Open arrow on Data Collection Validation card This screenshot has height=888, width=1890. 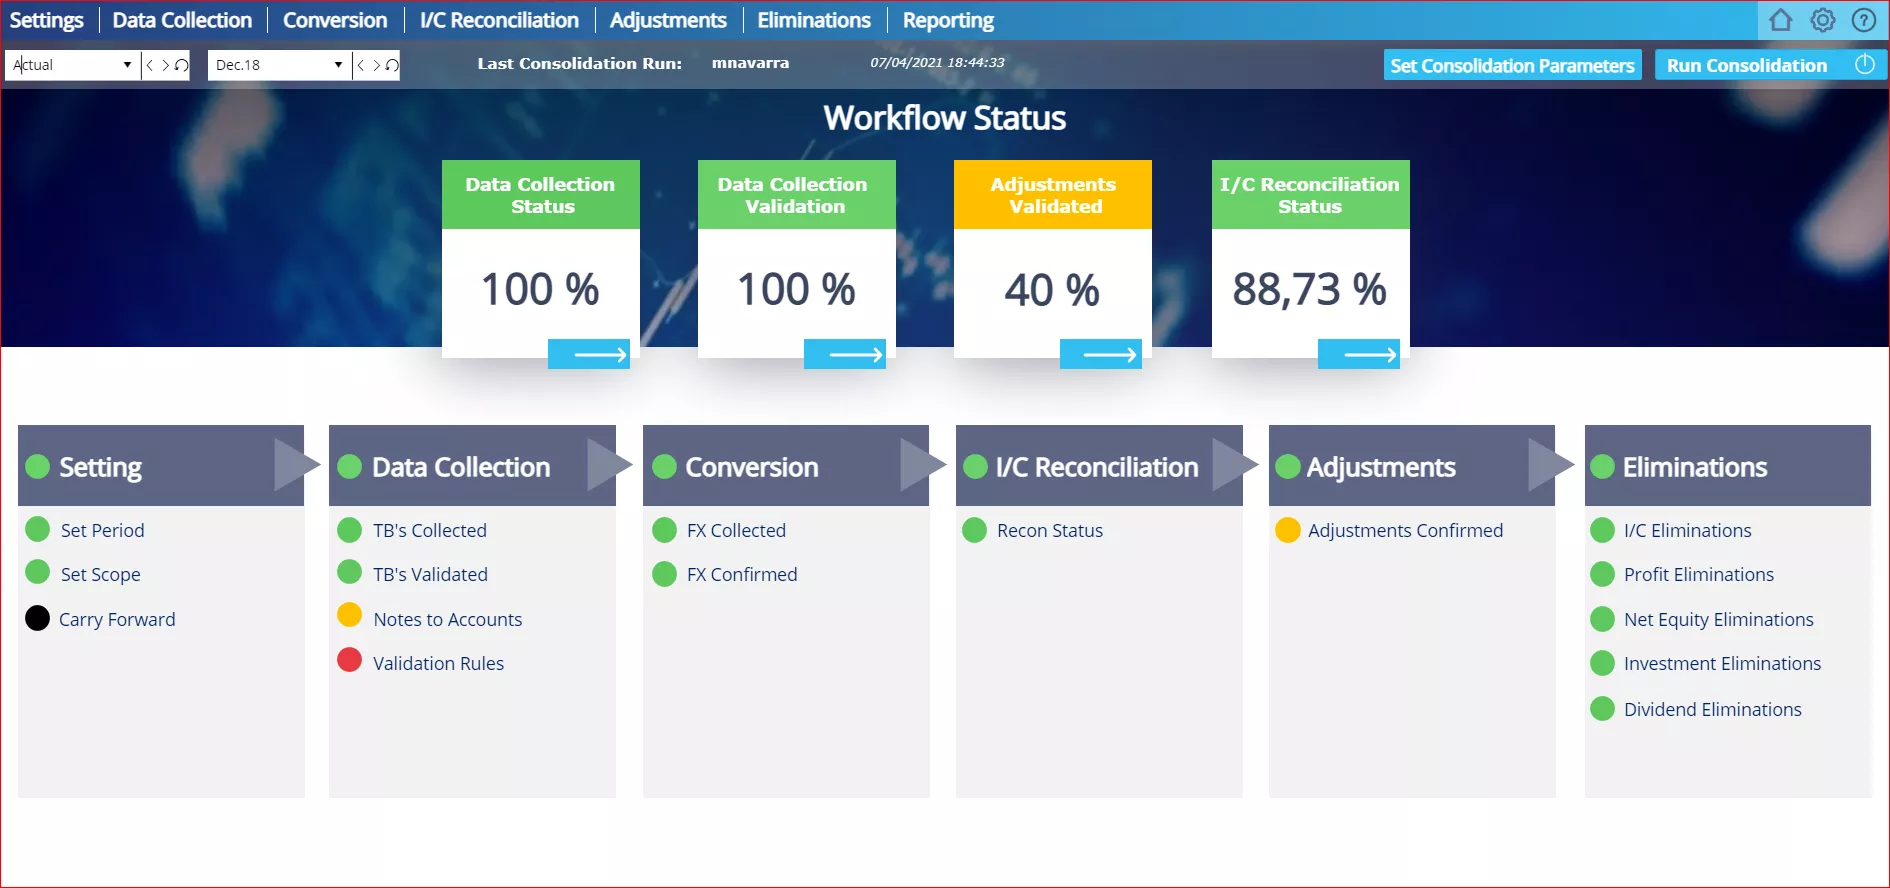[845, 354]
